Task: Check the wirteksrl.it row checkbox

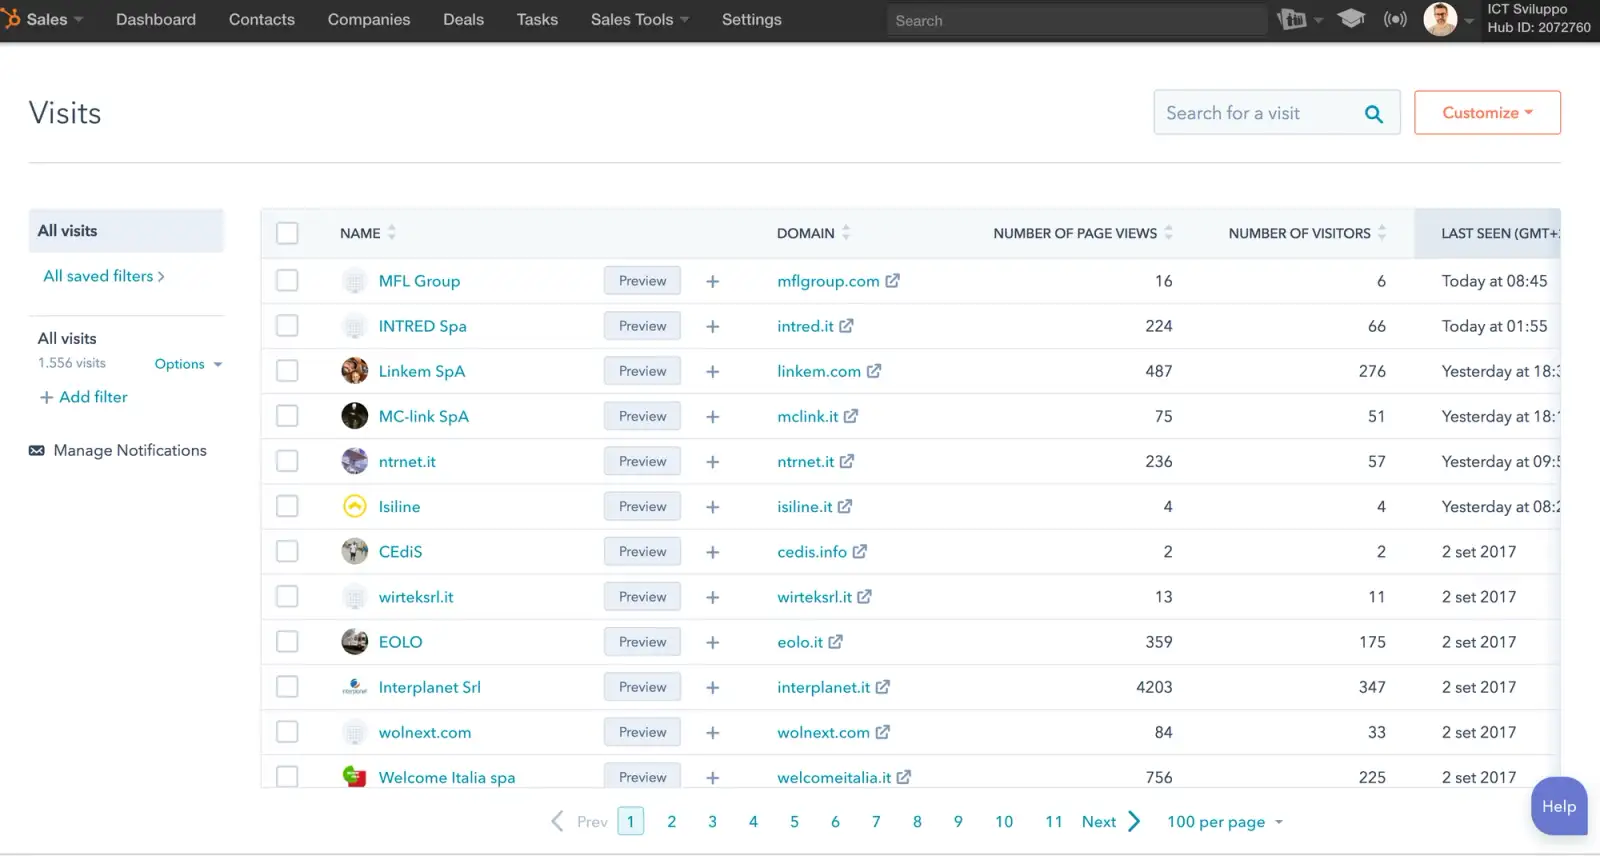Action: click(x=287, y=597)
